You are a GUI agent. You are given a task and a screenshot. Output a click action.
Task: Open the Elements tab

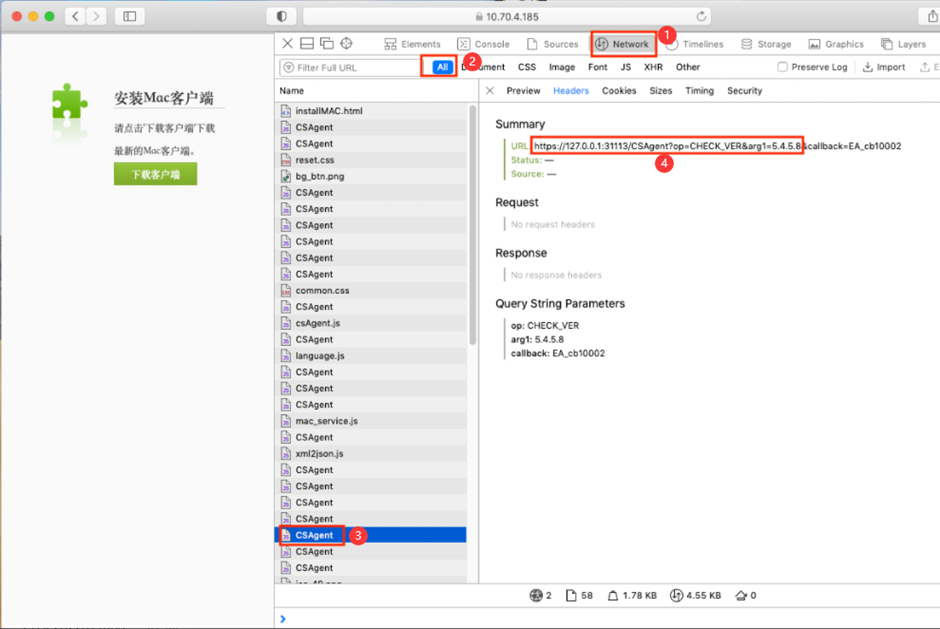[412, 44]
